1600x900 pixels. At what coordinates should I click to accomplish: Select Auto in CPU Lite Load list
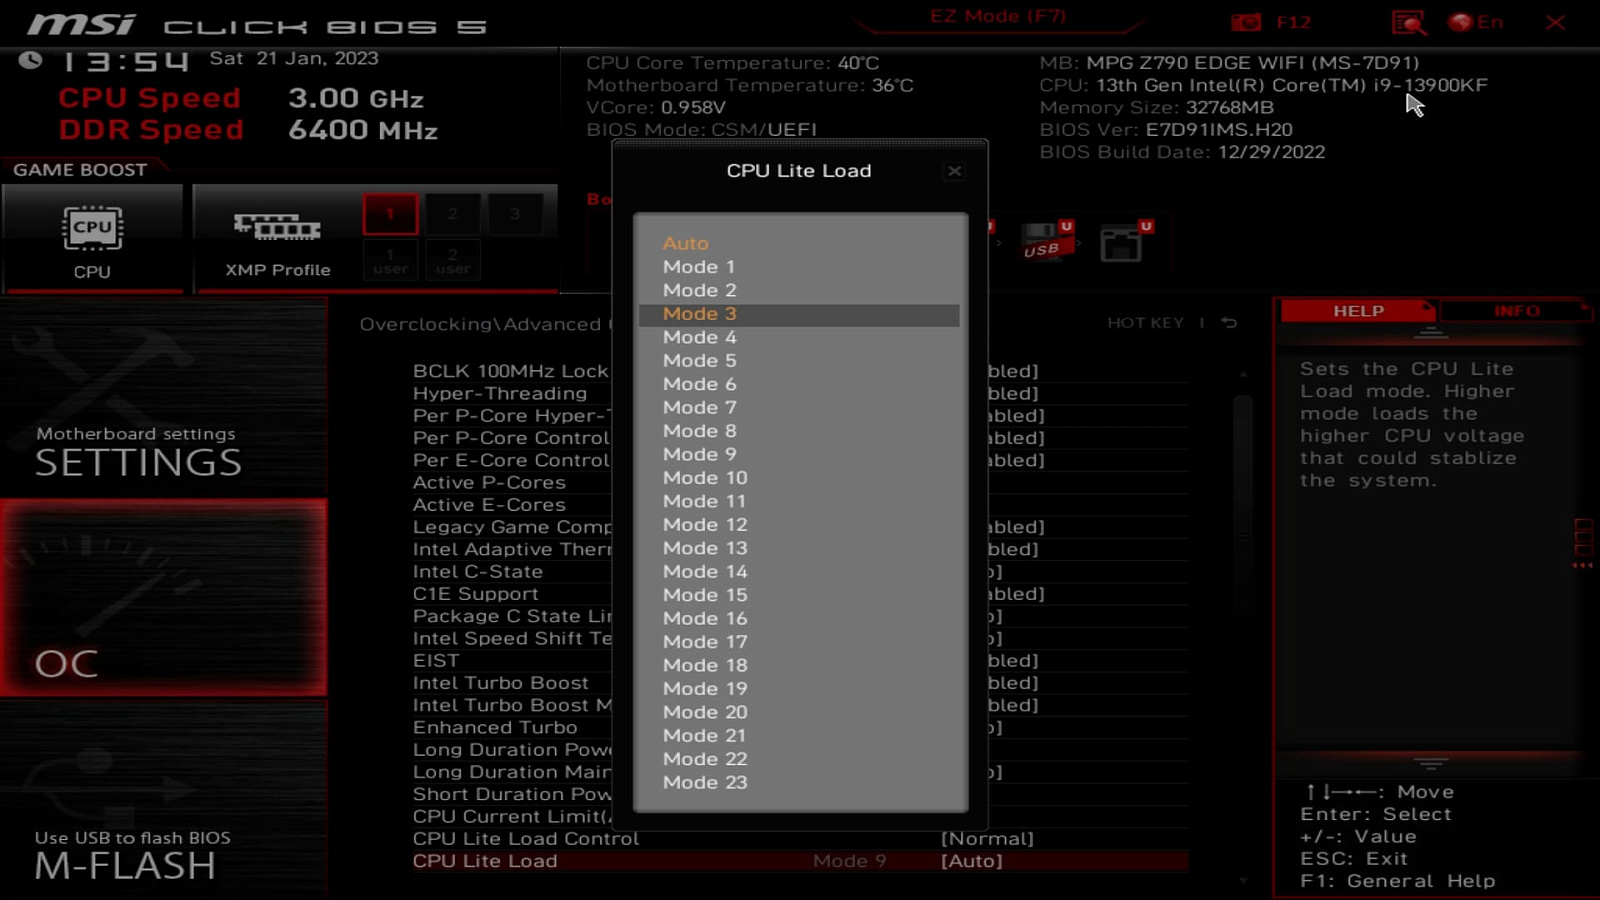click(x=685, y=243)
